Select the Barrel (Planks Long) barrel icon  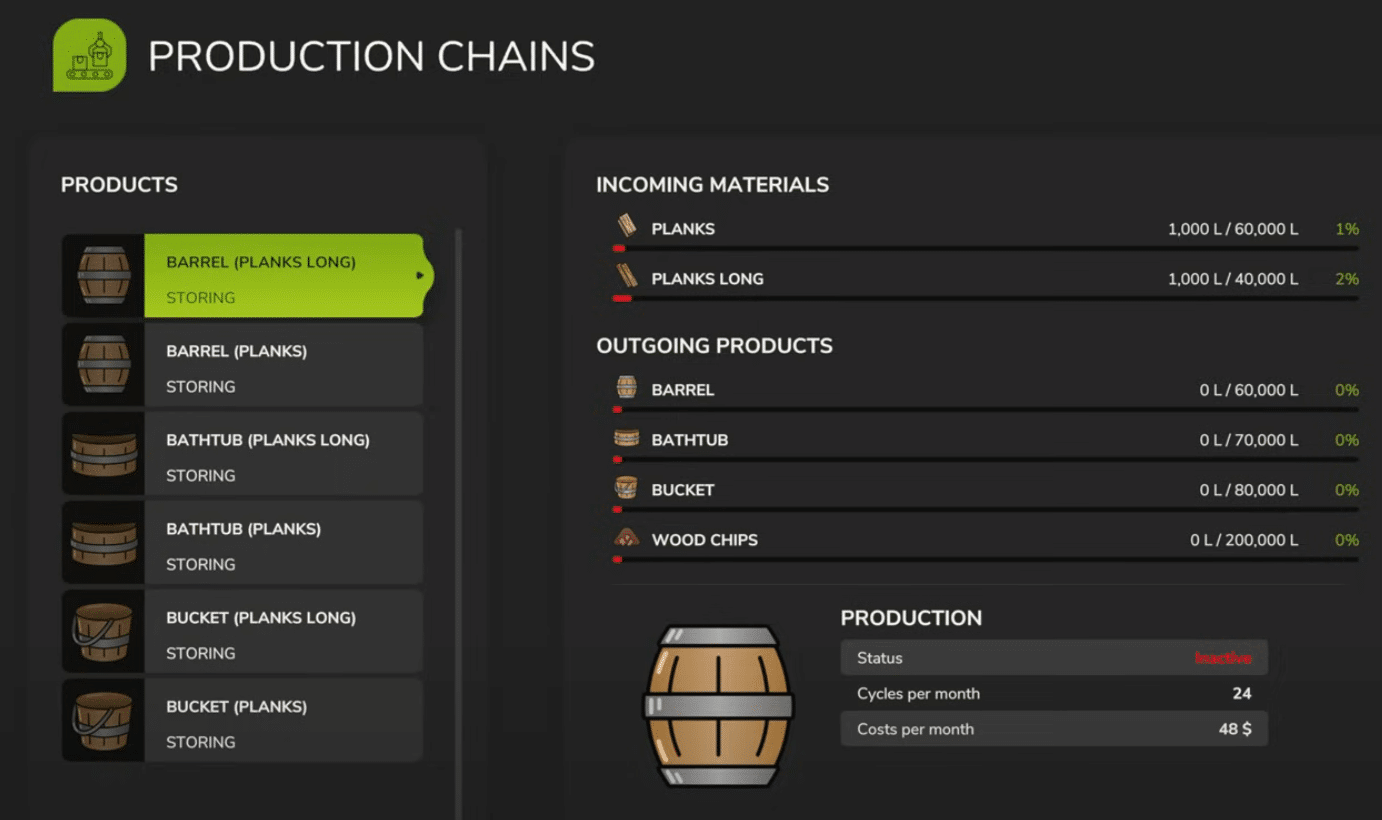coord(104,276)
